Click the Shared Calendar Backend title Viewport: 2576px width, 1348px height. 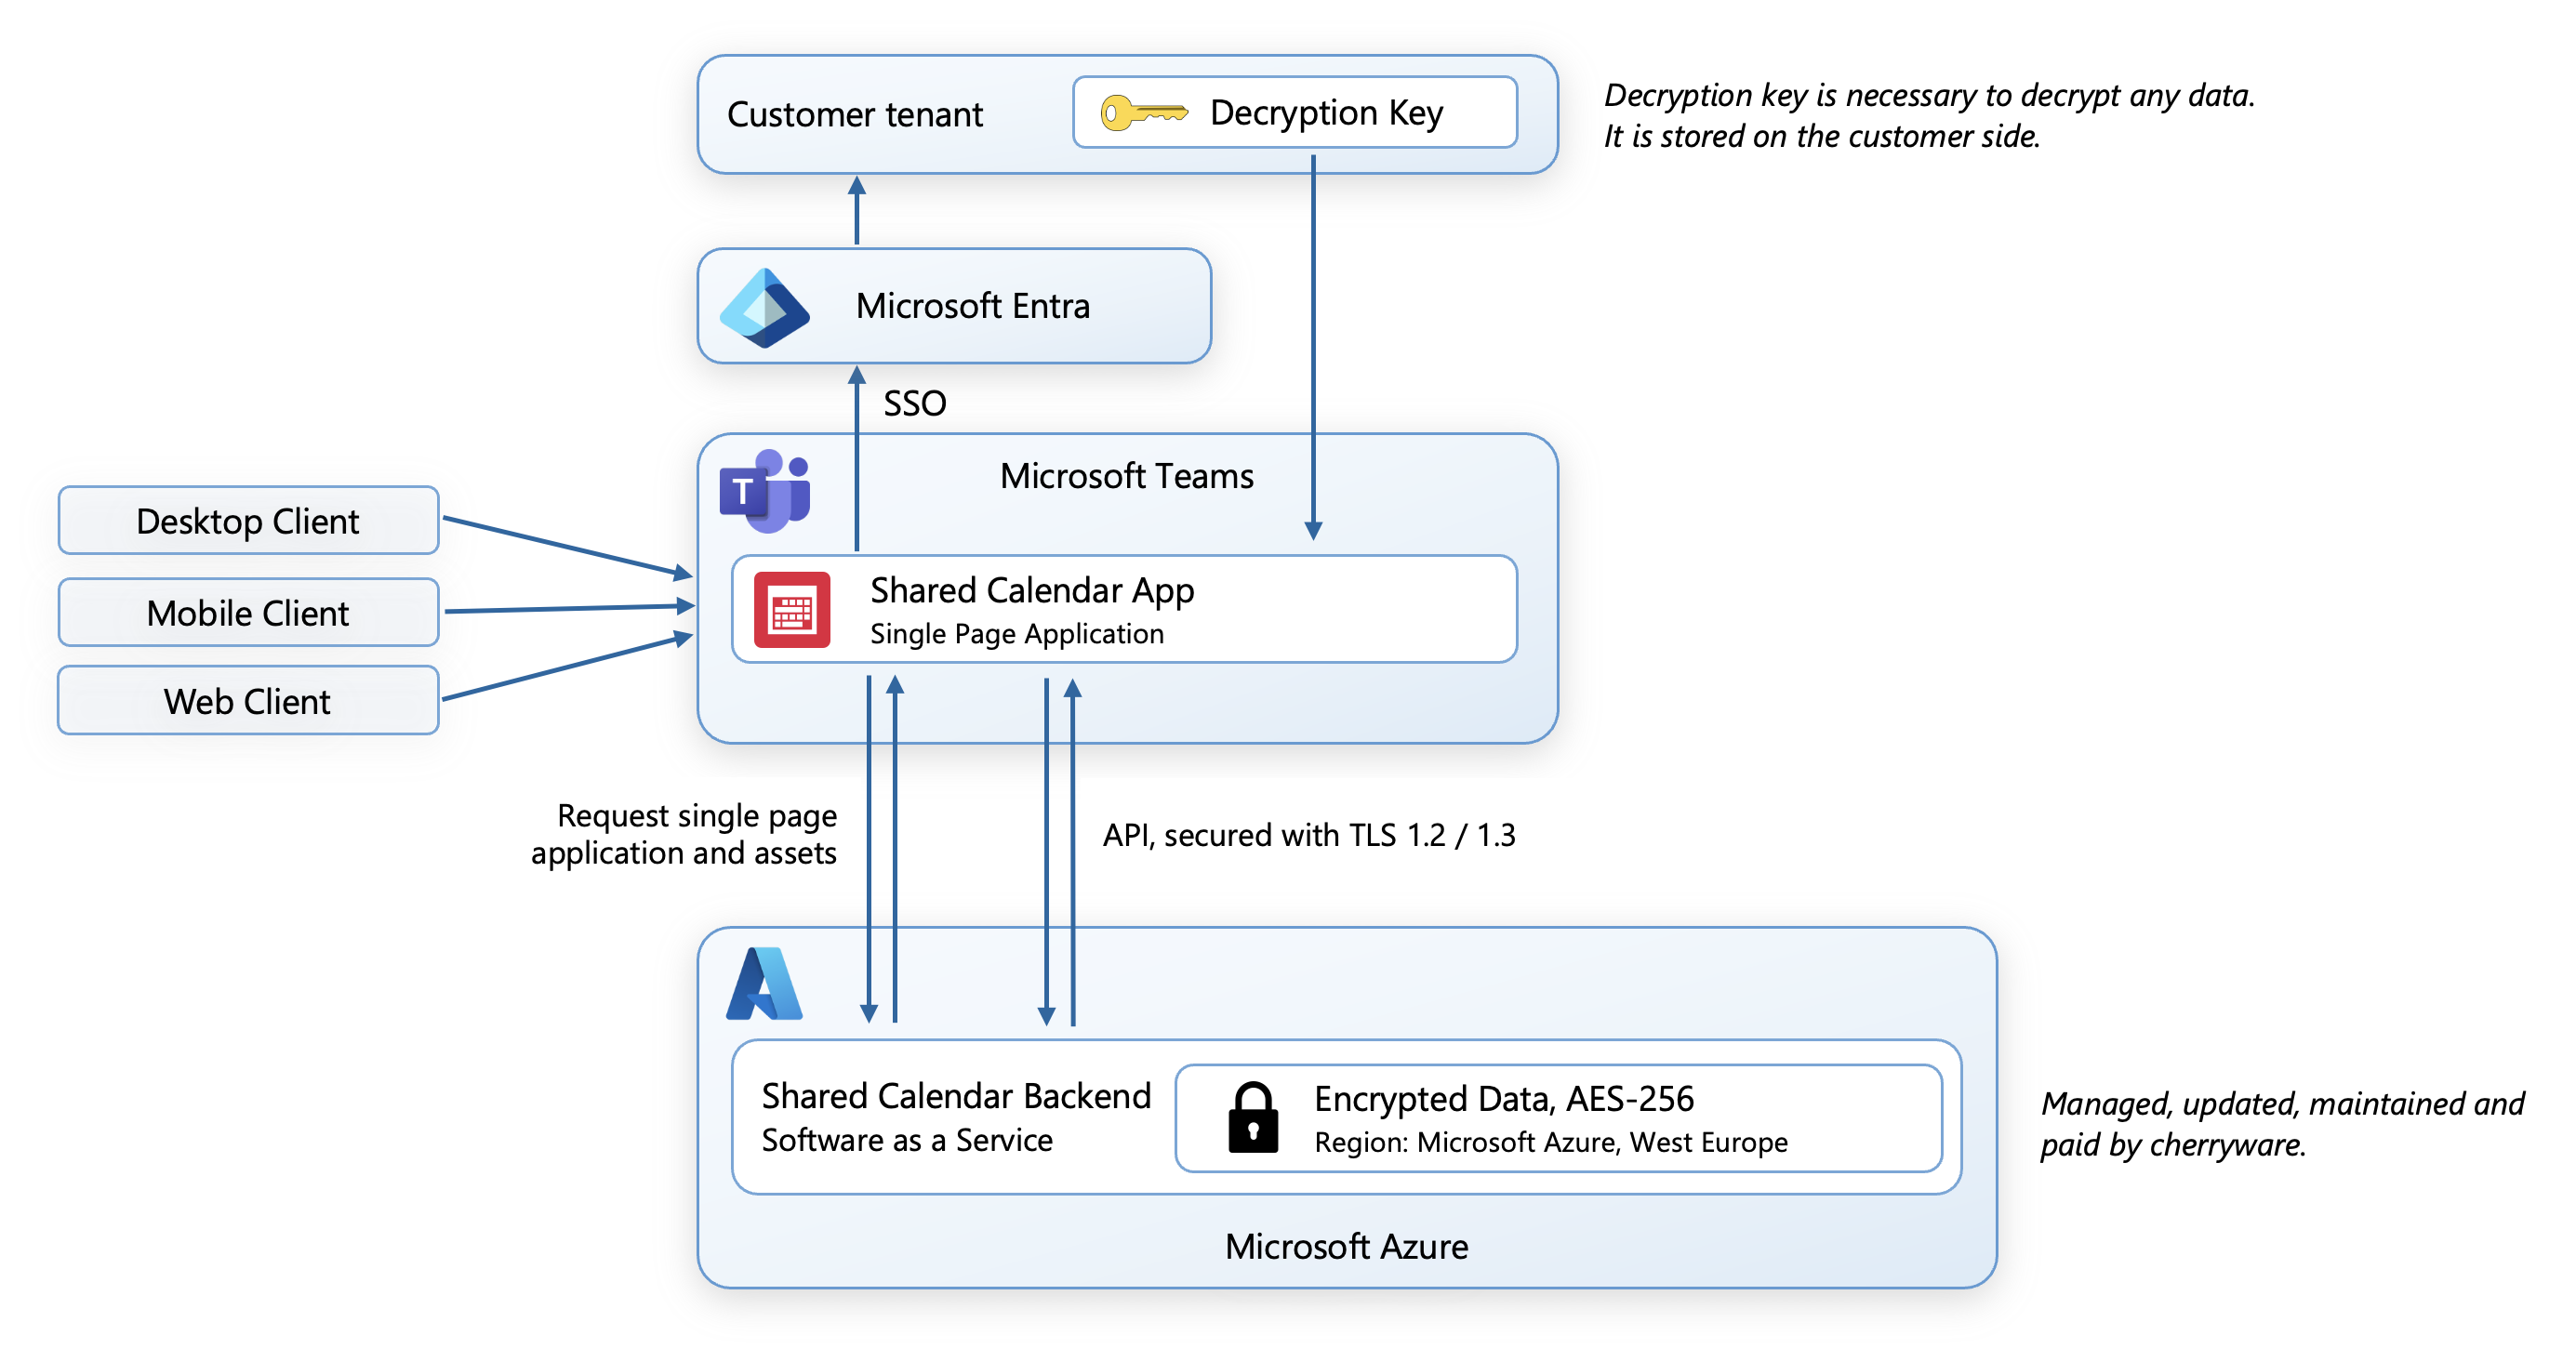point(956,1096)
